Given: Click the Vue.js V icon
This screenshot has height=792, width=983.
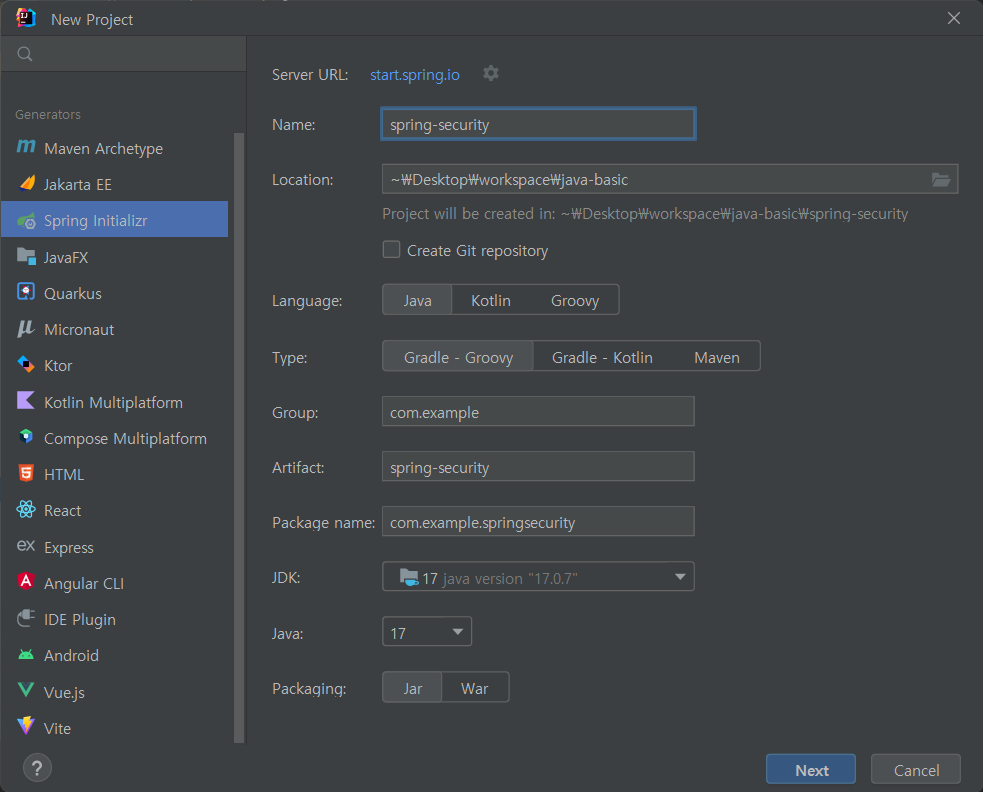Looking at the screenshot, I should 26,690.
